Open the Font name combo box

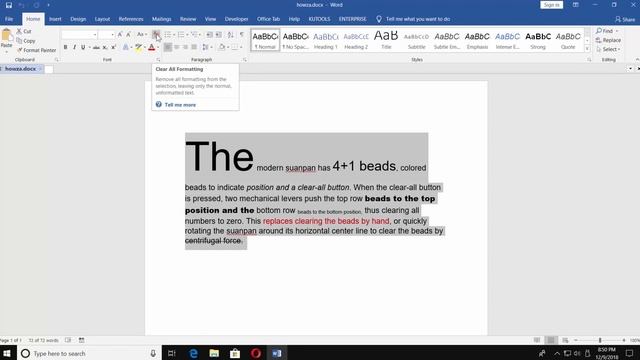coord(80,35)
